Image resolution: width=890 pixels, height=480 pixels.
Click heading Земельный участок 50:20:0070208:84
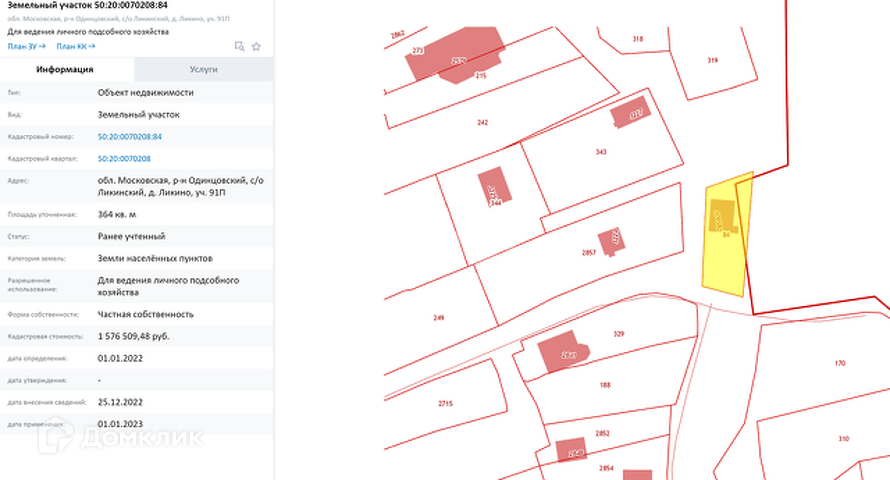pyautogui.click(x=87, y=5)
